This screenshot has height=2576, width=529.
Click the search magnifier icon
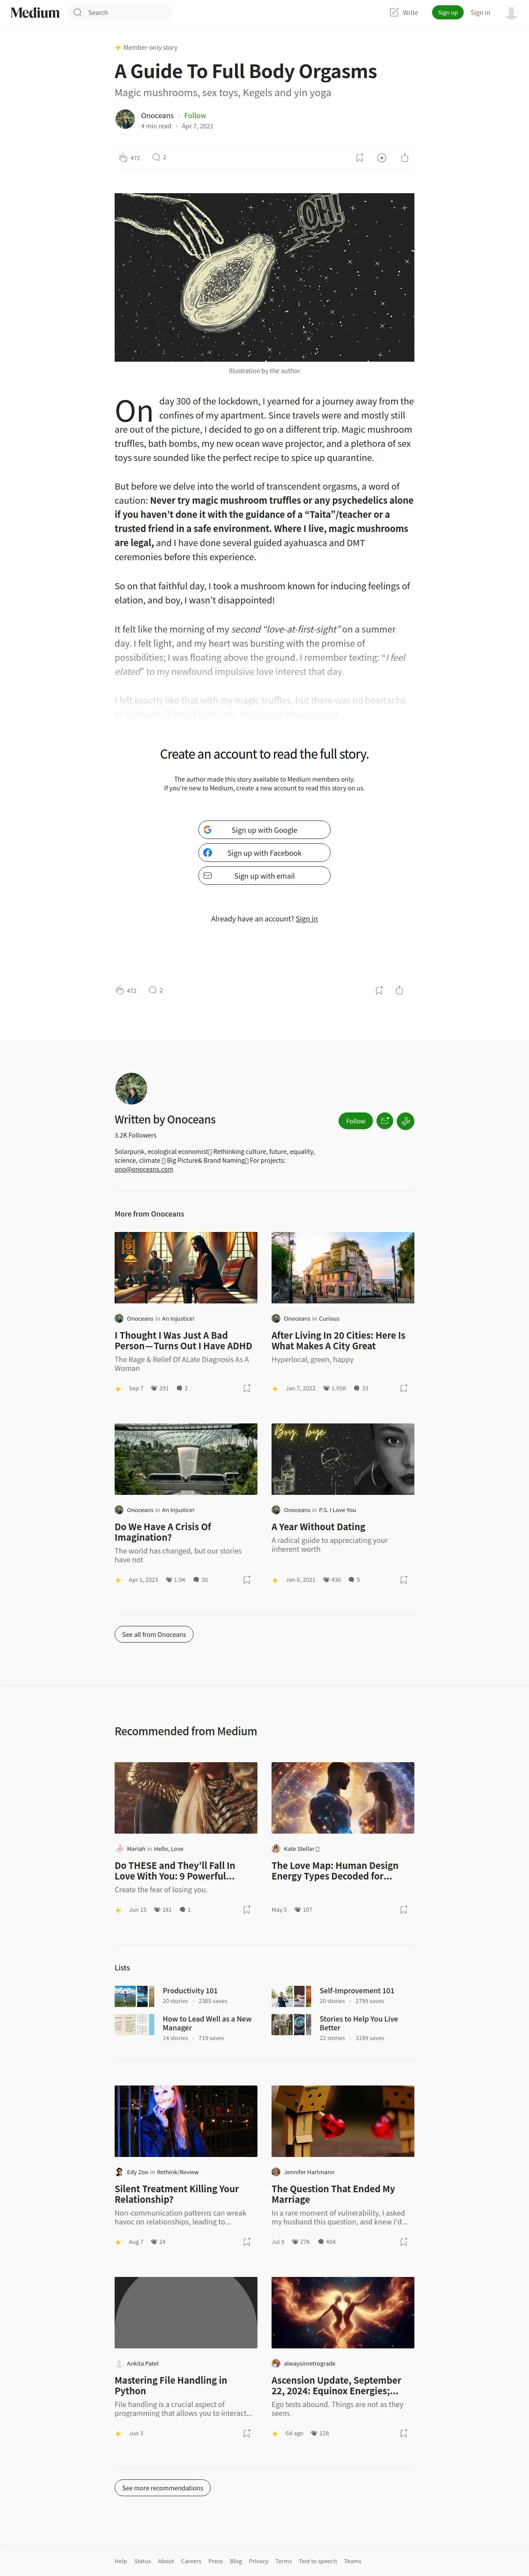tap(77, 13)
